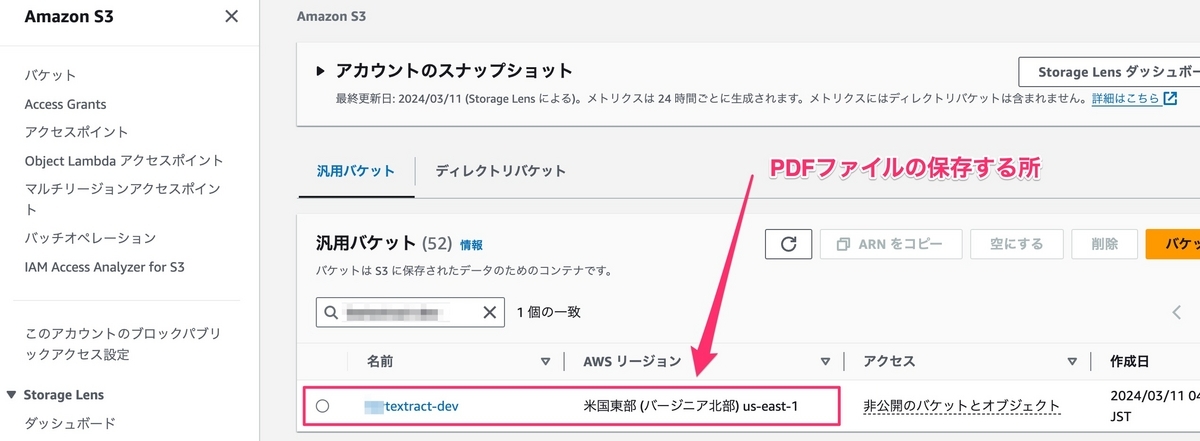Open マルチリージョンアクセスポイント link
This screenshot has height=441, width=1200.
(x=122, y=199)
